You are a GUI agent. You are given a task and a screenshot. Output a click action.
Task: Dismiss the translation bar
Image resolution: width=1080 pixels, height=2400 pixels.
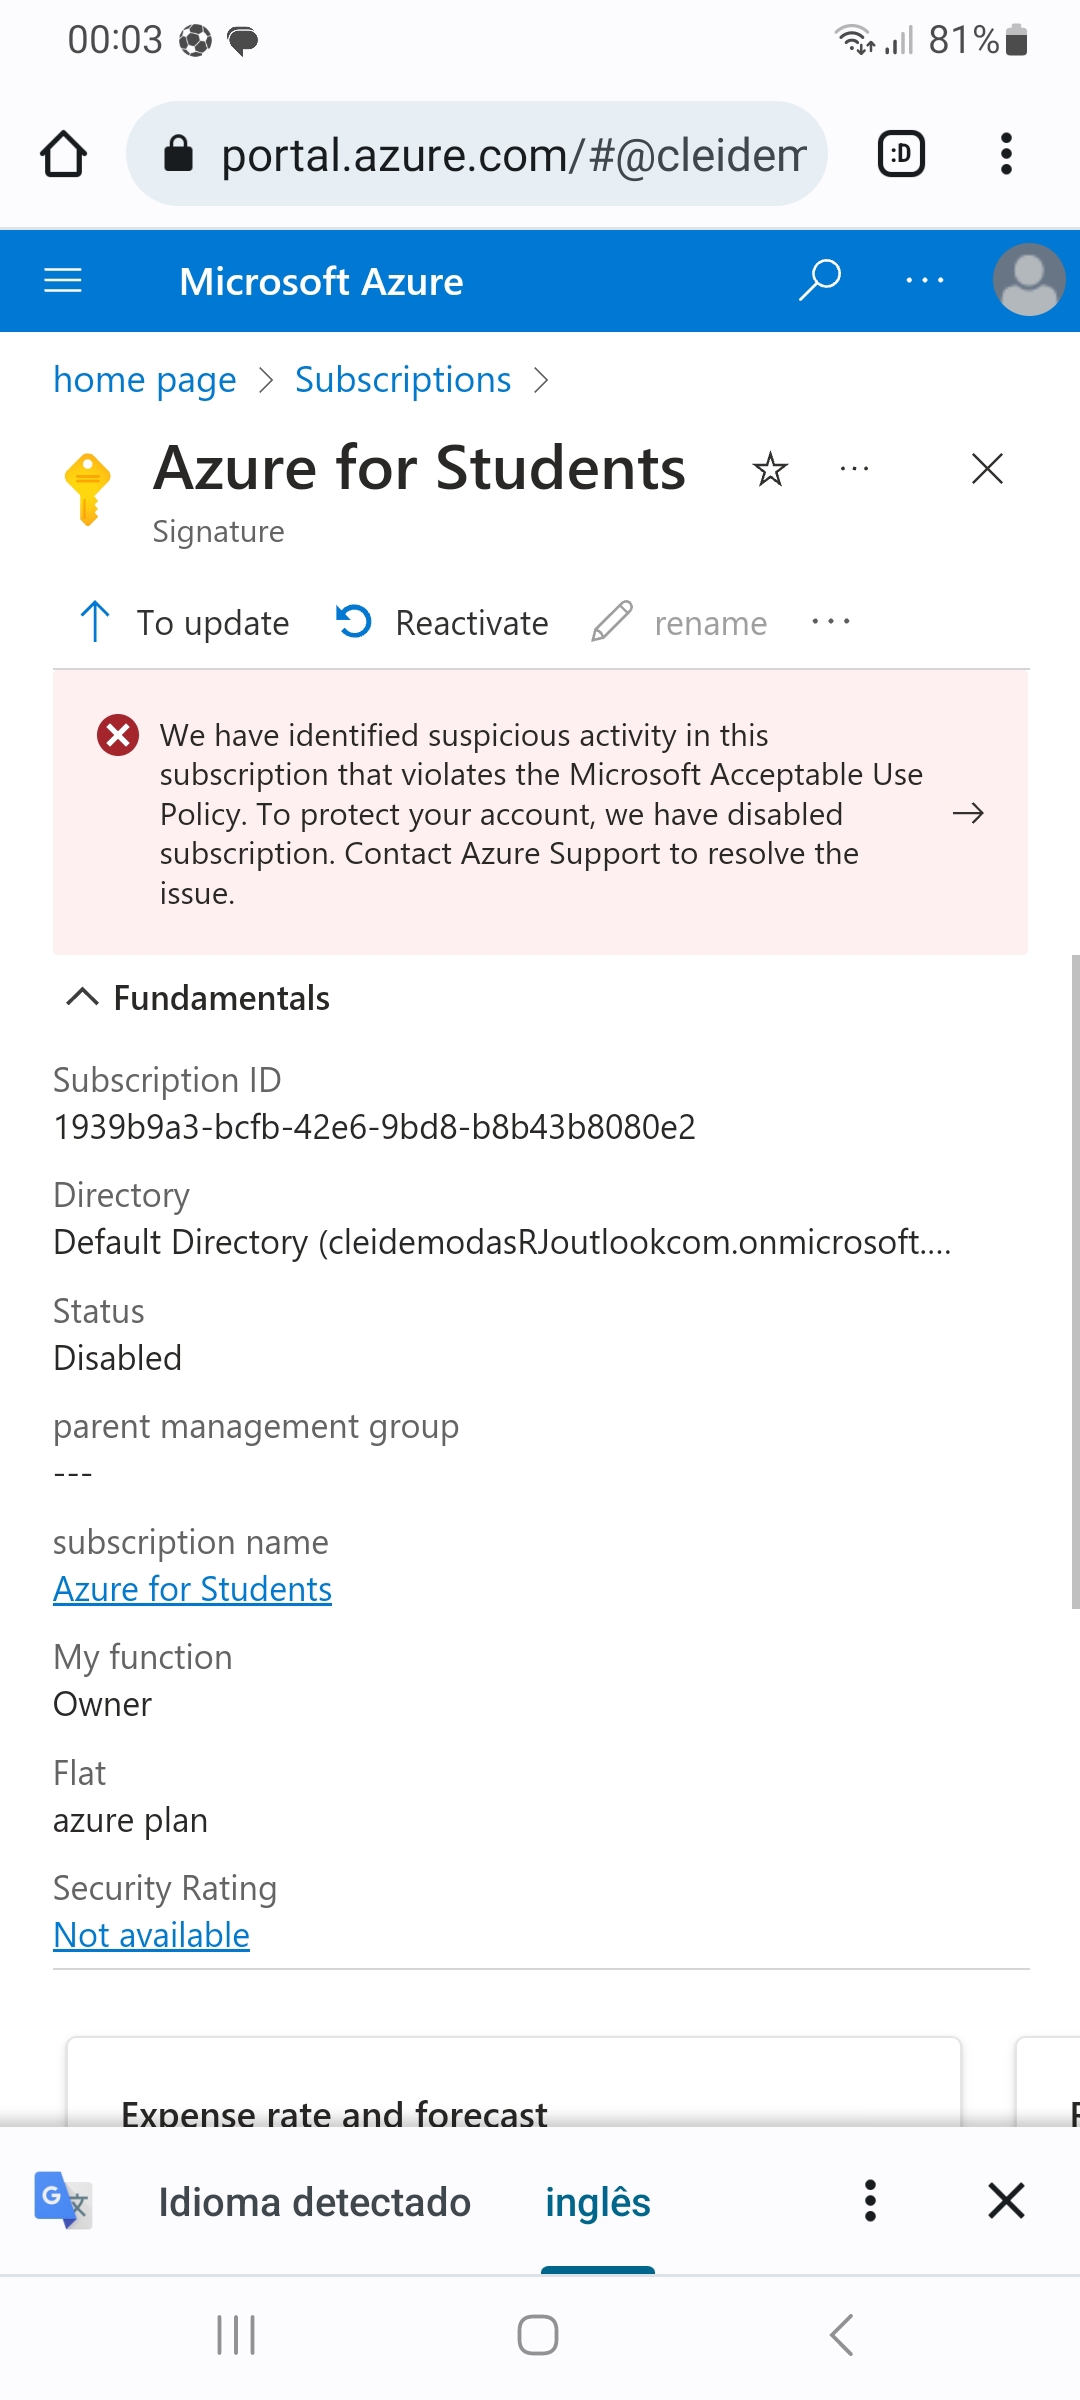[1006, 2201]
